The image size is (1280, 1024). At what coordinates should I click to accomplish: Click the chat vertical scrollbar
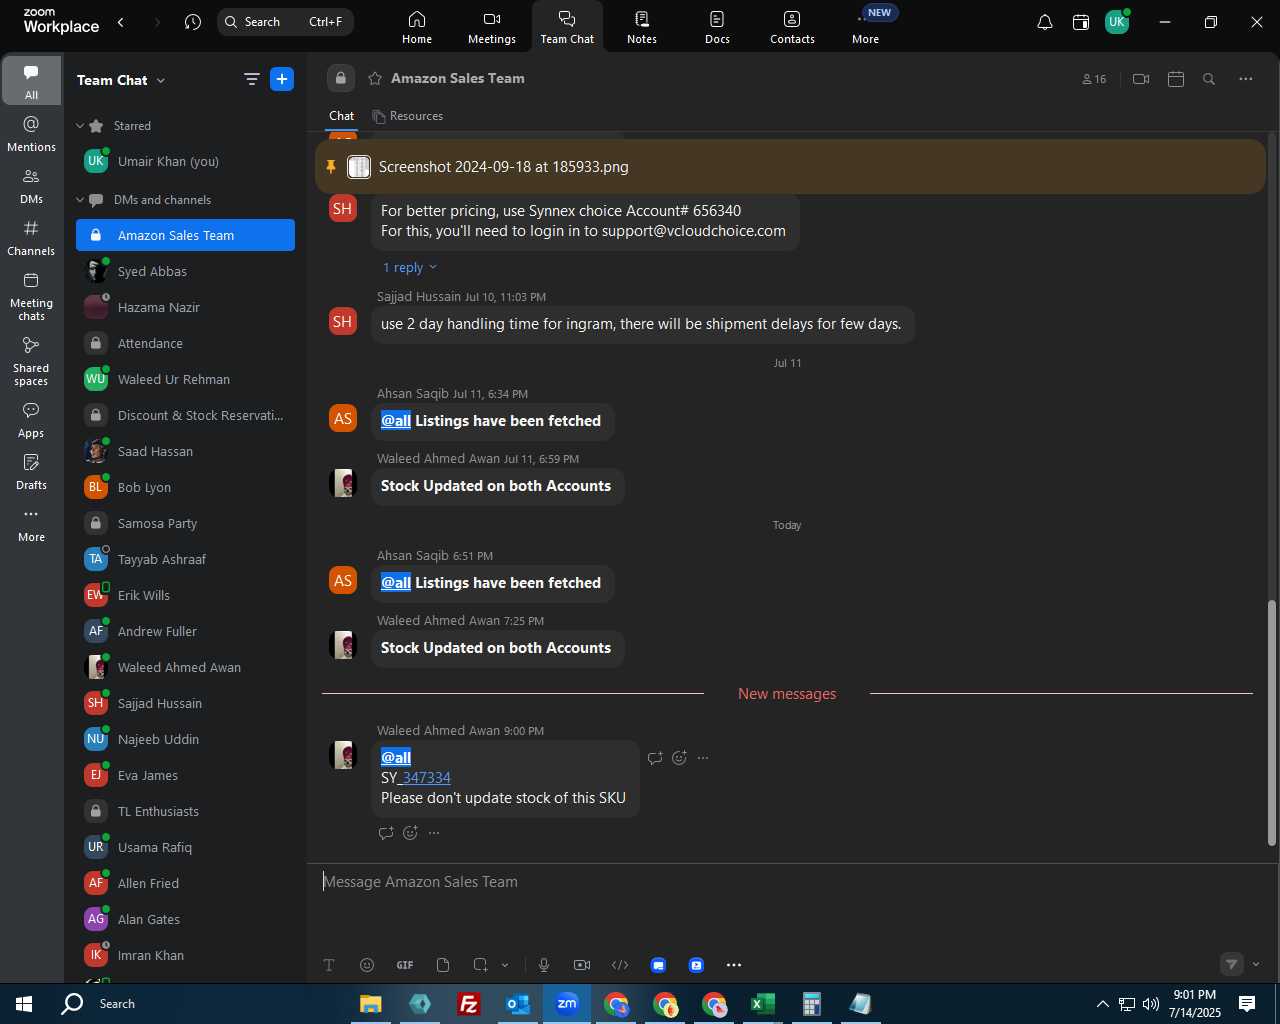coord(1272,722)
